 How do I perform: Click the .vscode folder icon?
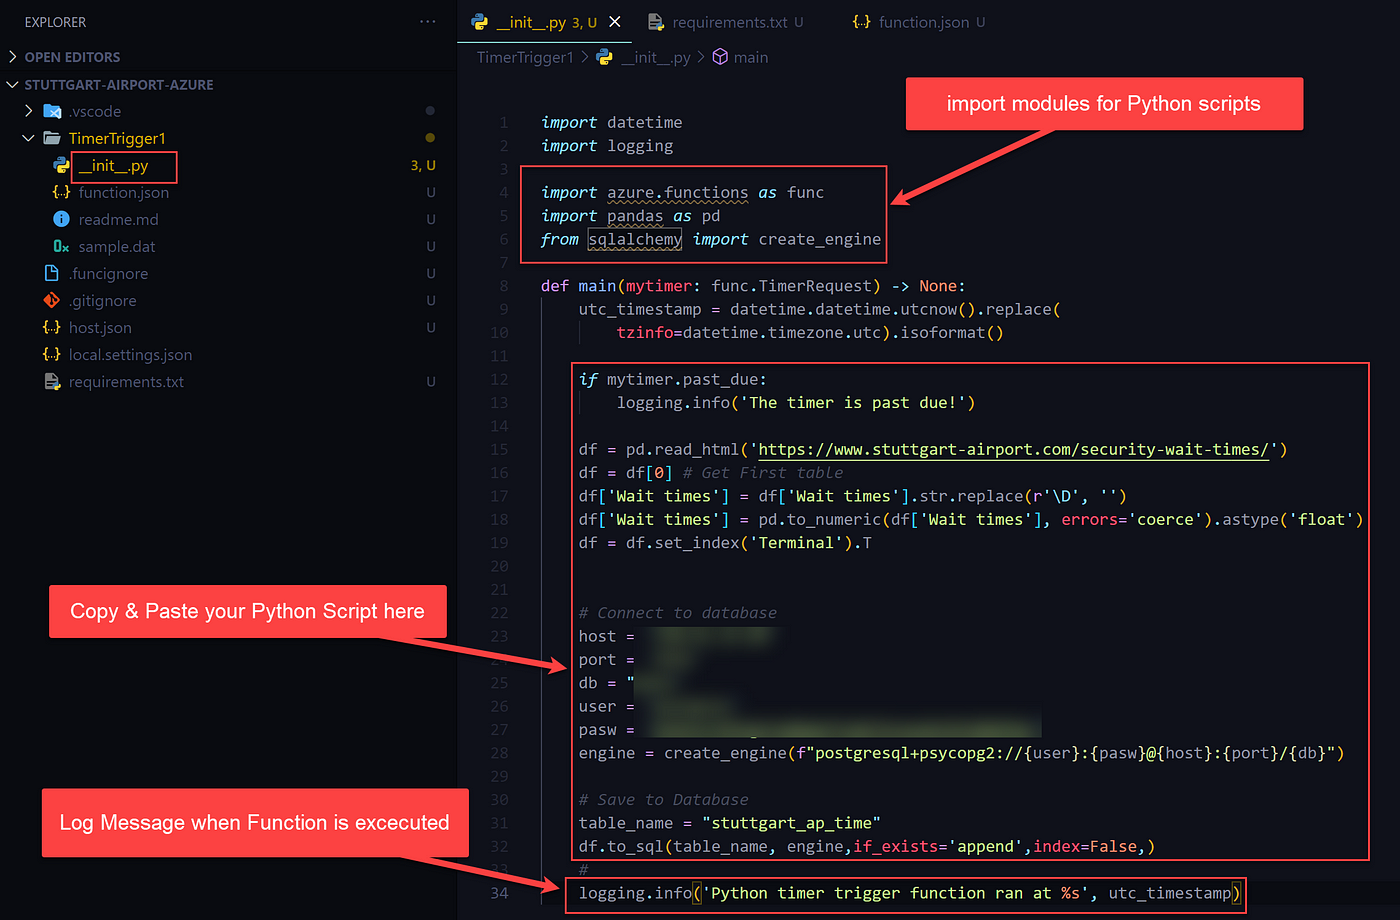(x=52, y=111)
